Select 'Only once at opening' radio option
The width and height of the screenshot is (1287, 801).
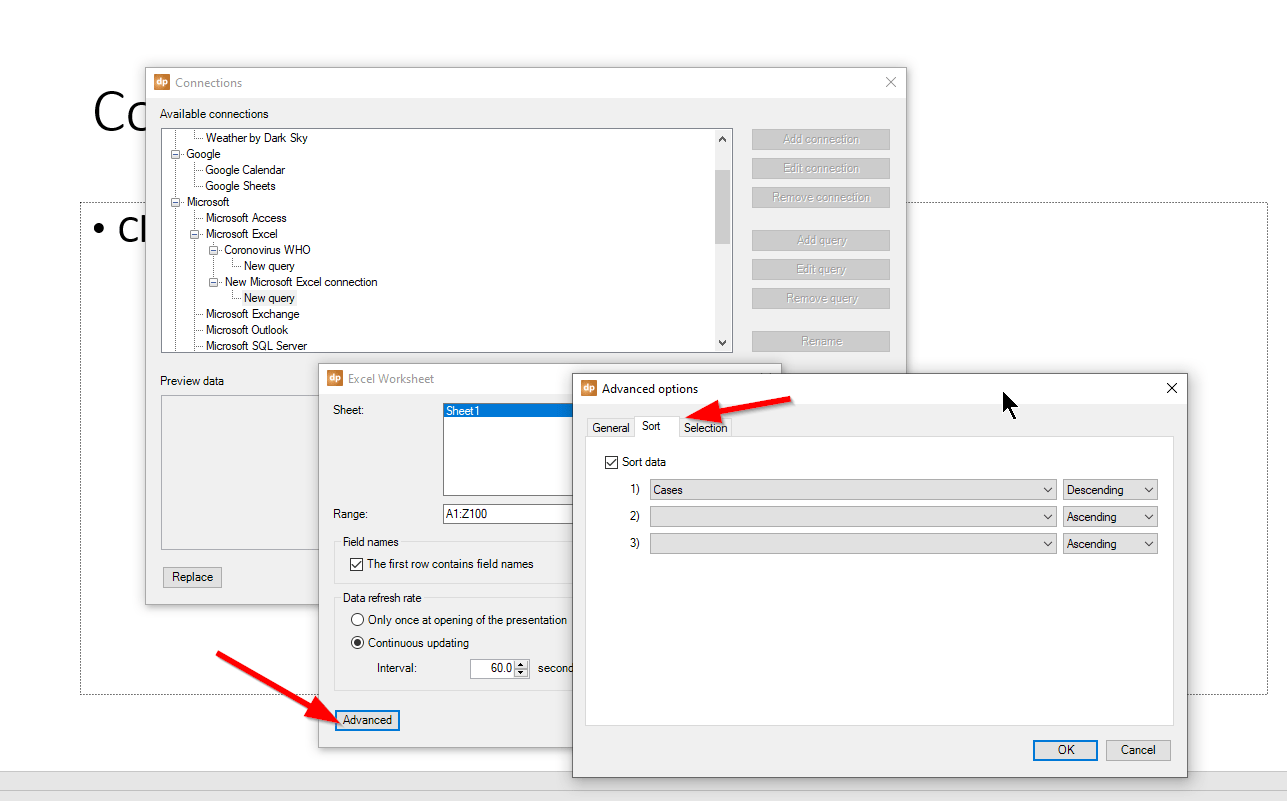click(x=357, y=620)
